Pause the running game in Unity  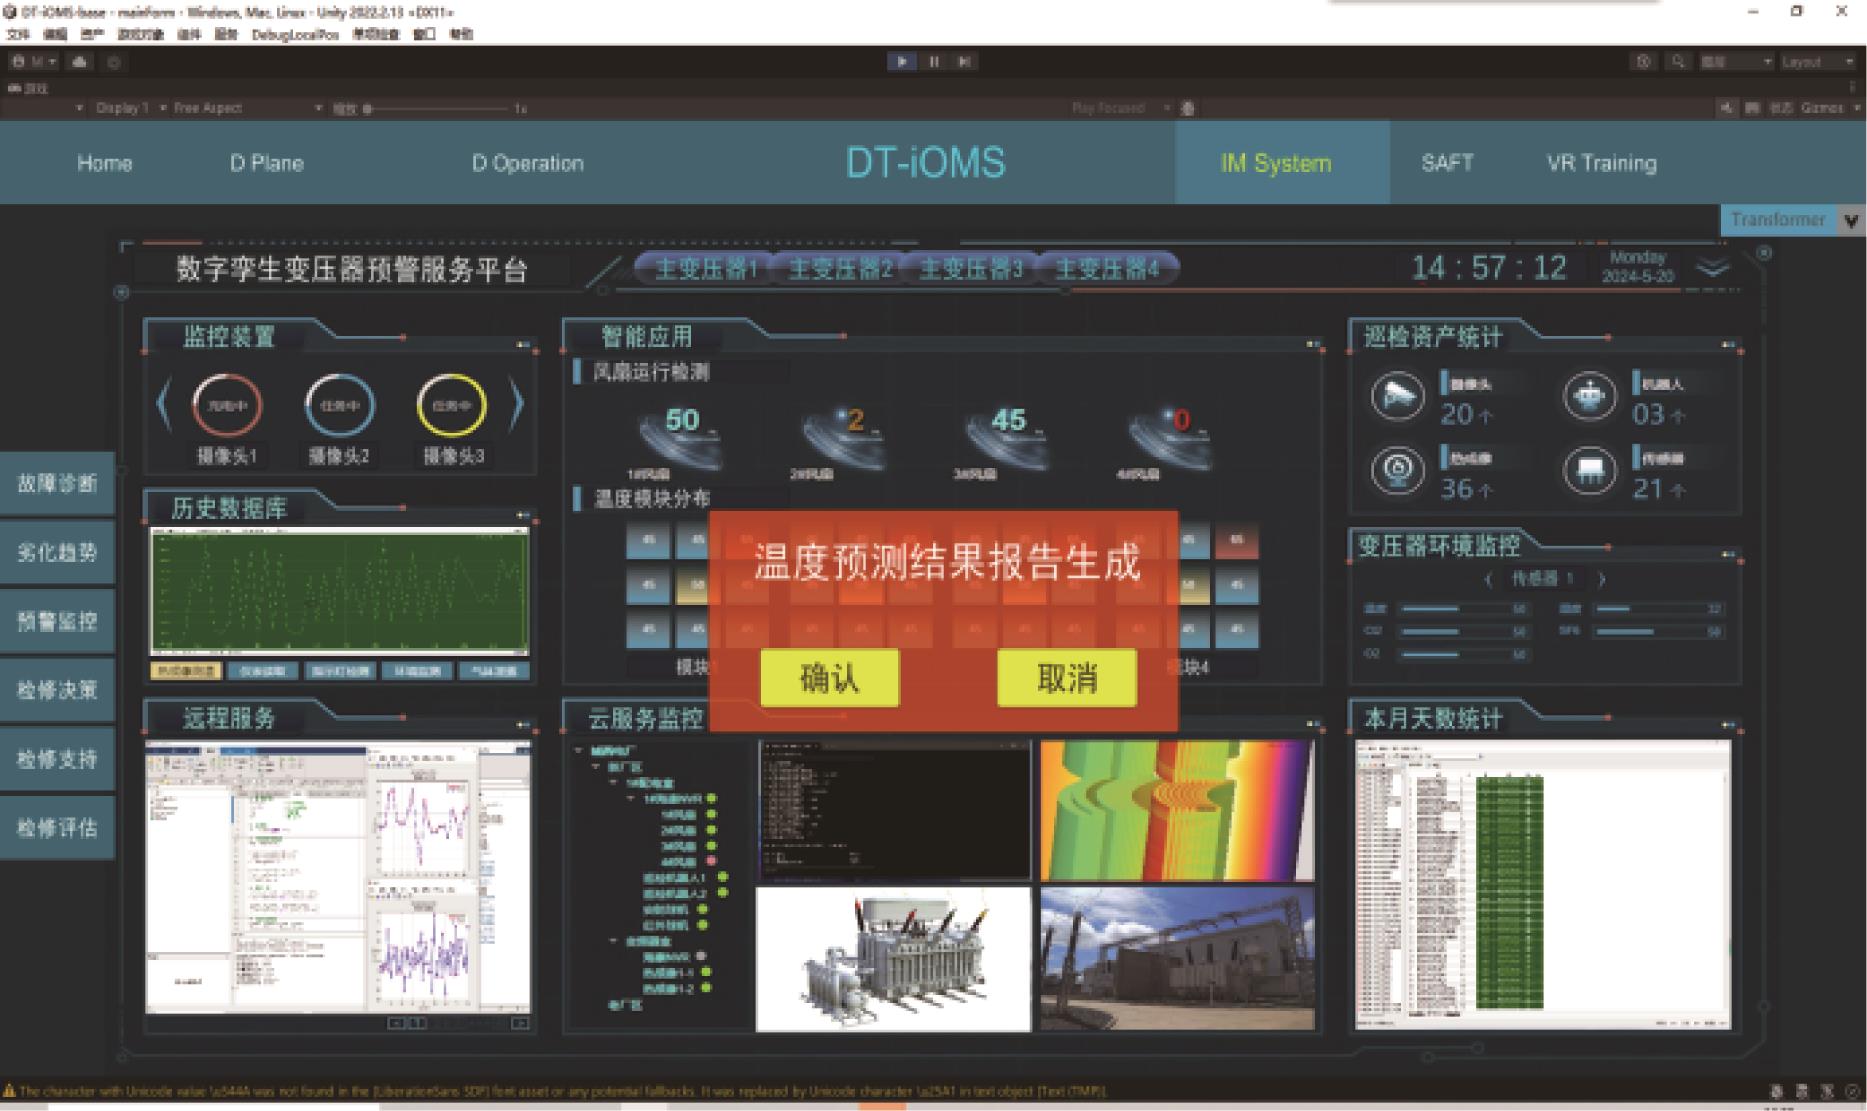pyautogui.click(x=934, y=62)
